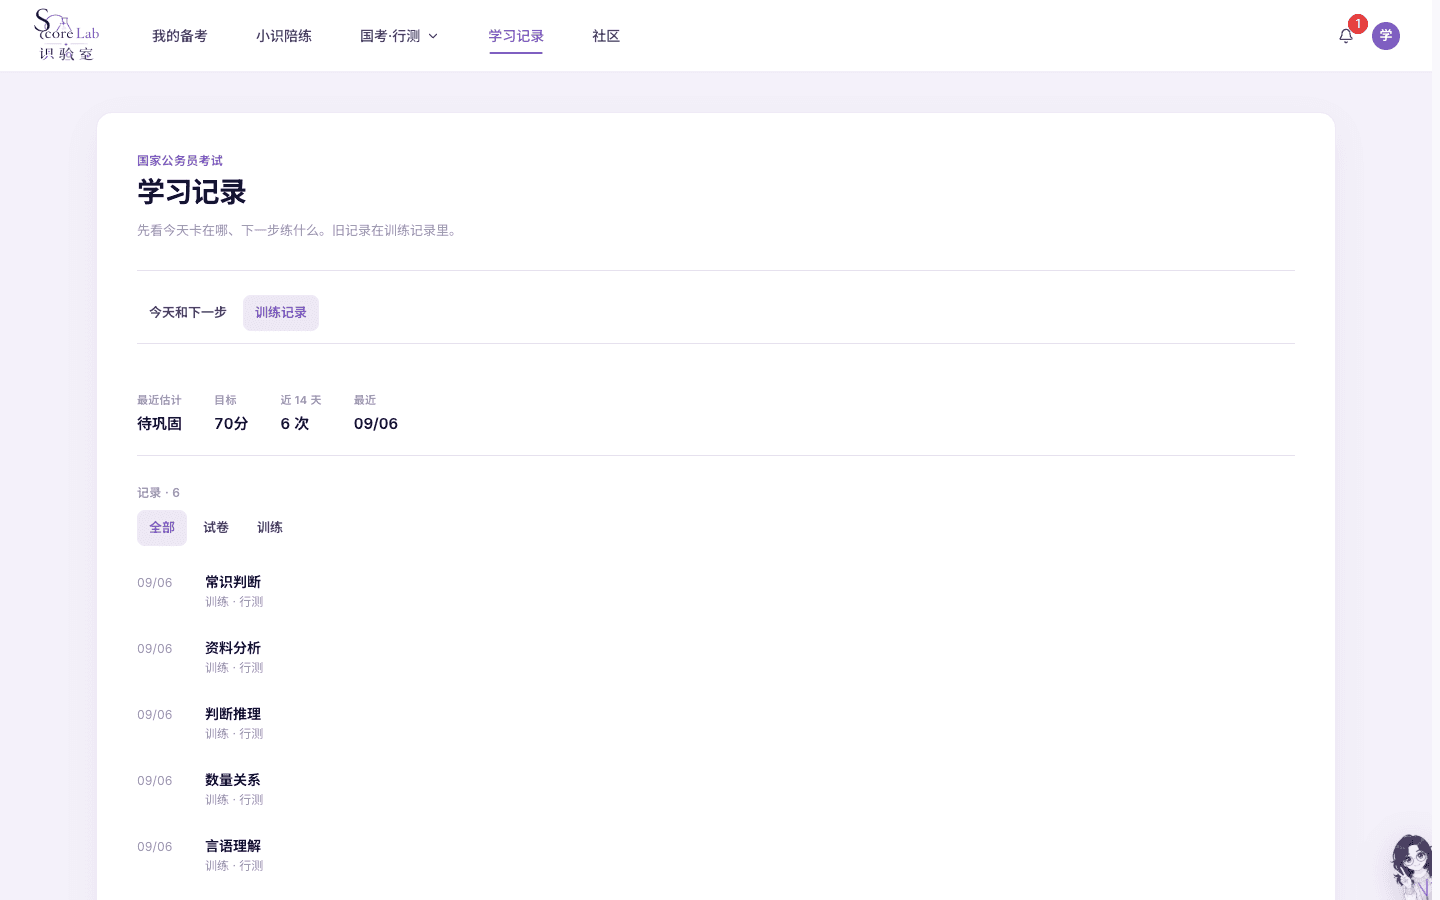1440x900 pixels.
Task: Open the user avatar menu
Action: click(1386, 36)
